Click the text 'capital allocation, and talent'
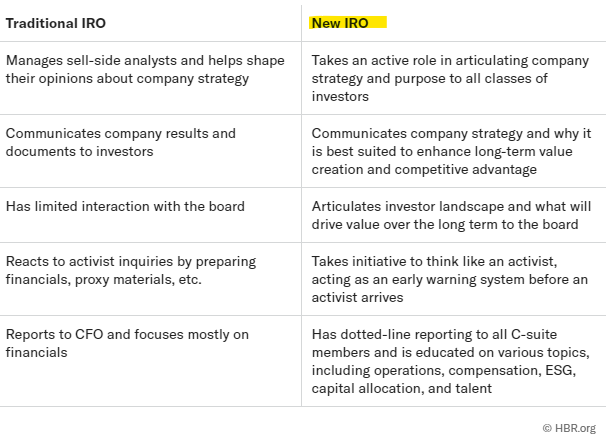The image size is (607, 446). [402, 388]
